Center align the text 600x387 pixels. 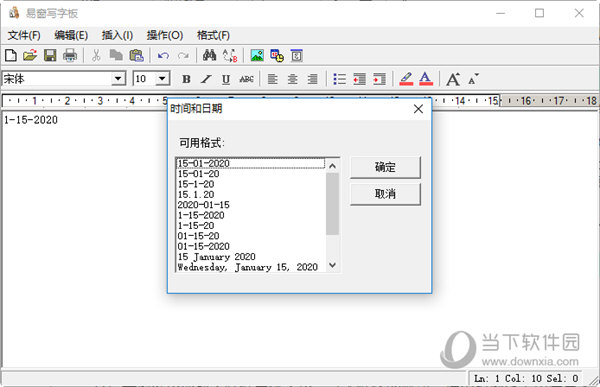pos(293,79)
